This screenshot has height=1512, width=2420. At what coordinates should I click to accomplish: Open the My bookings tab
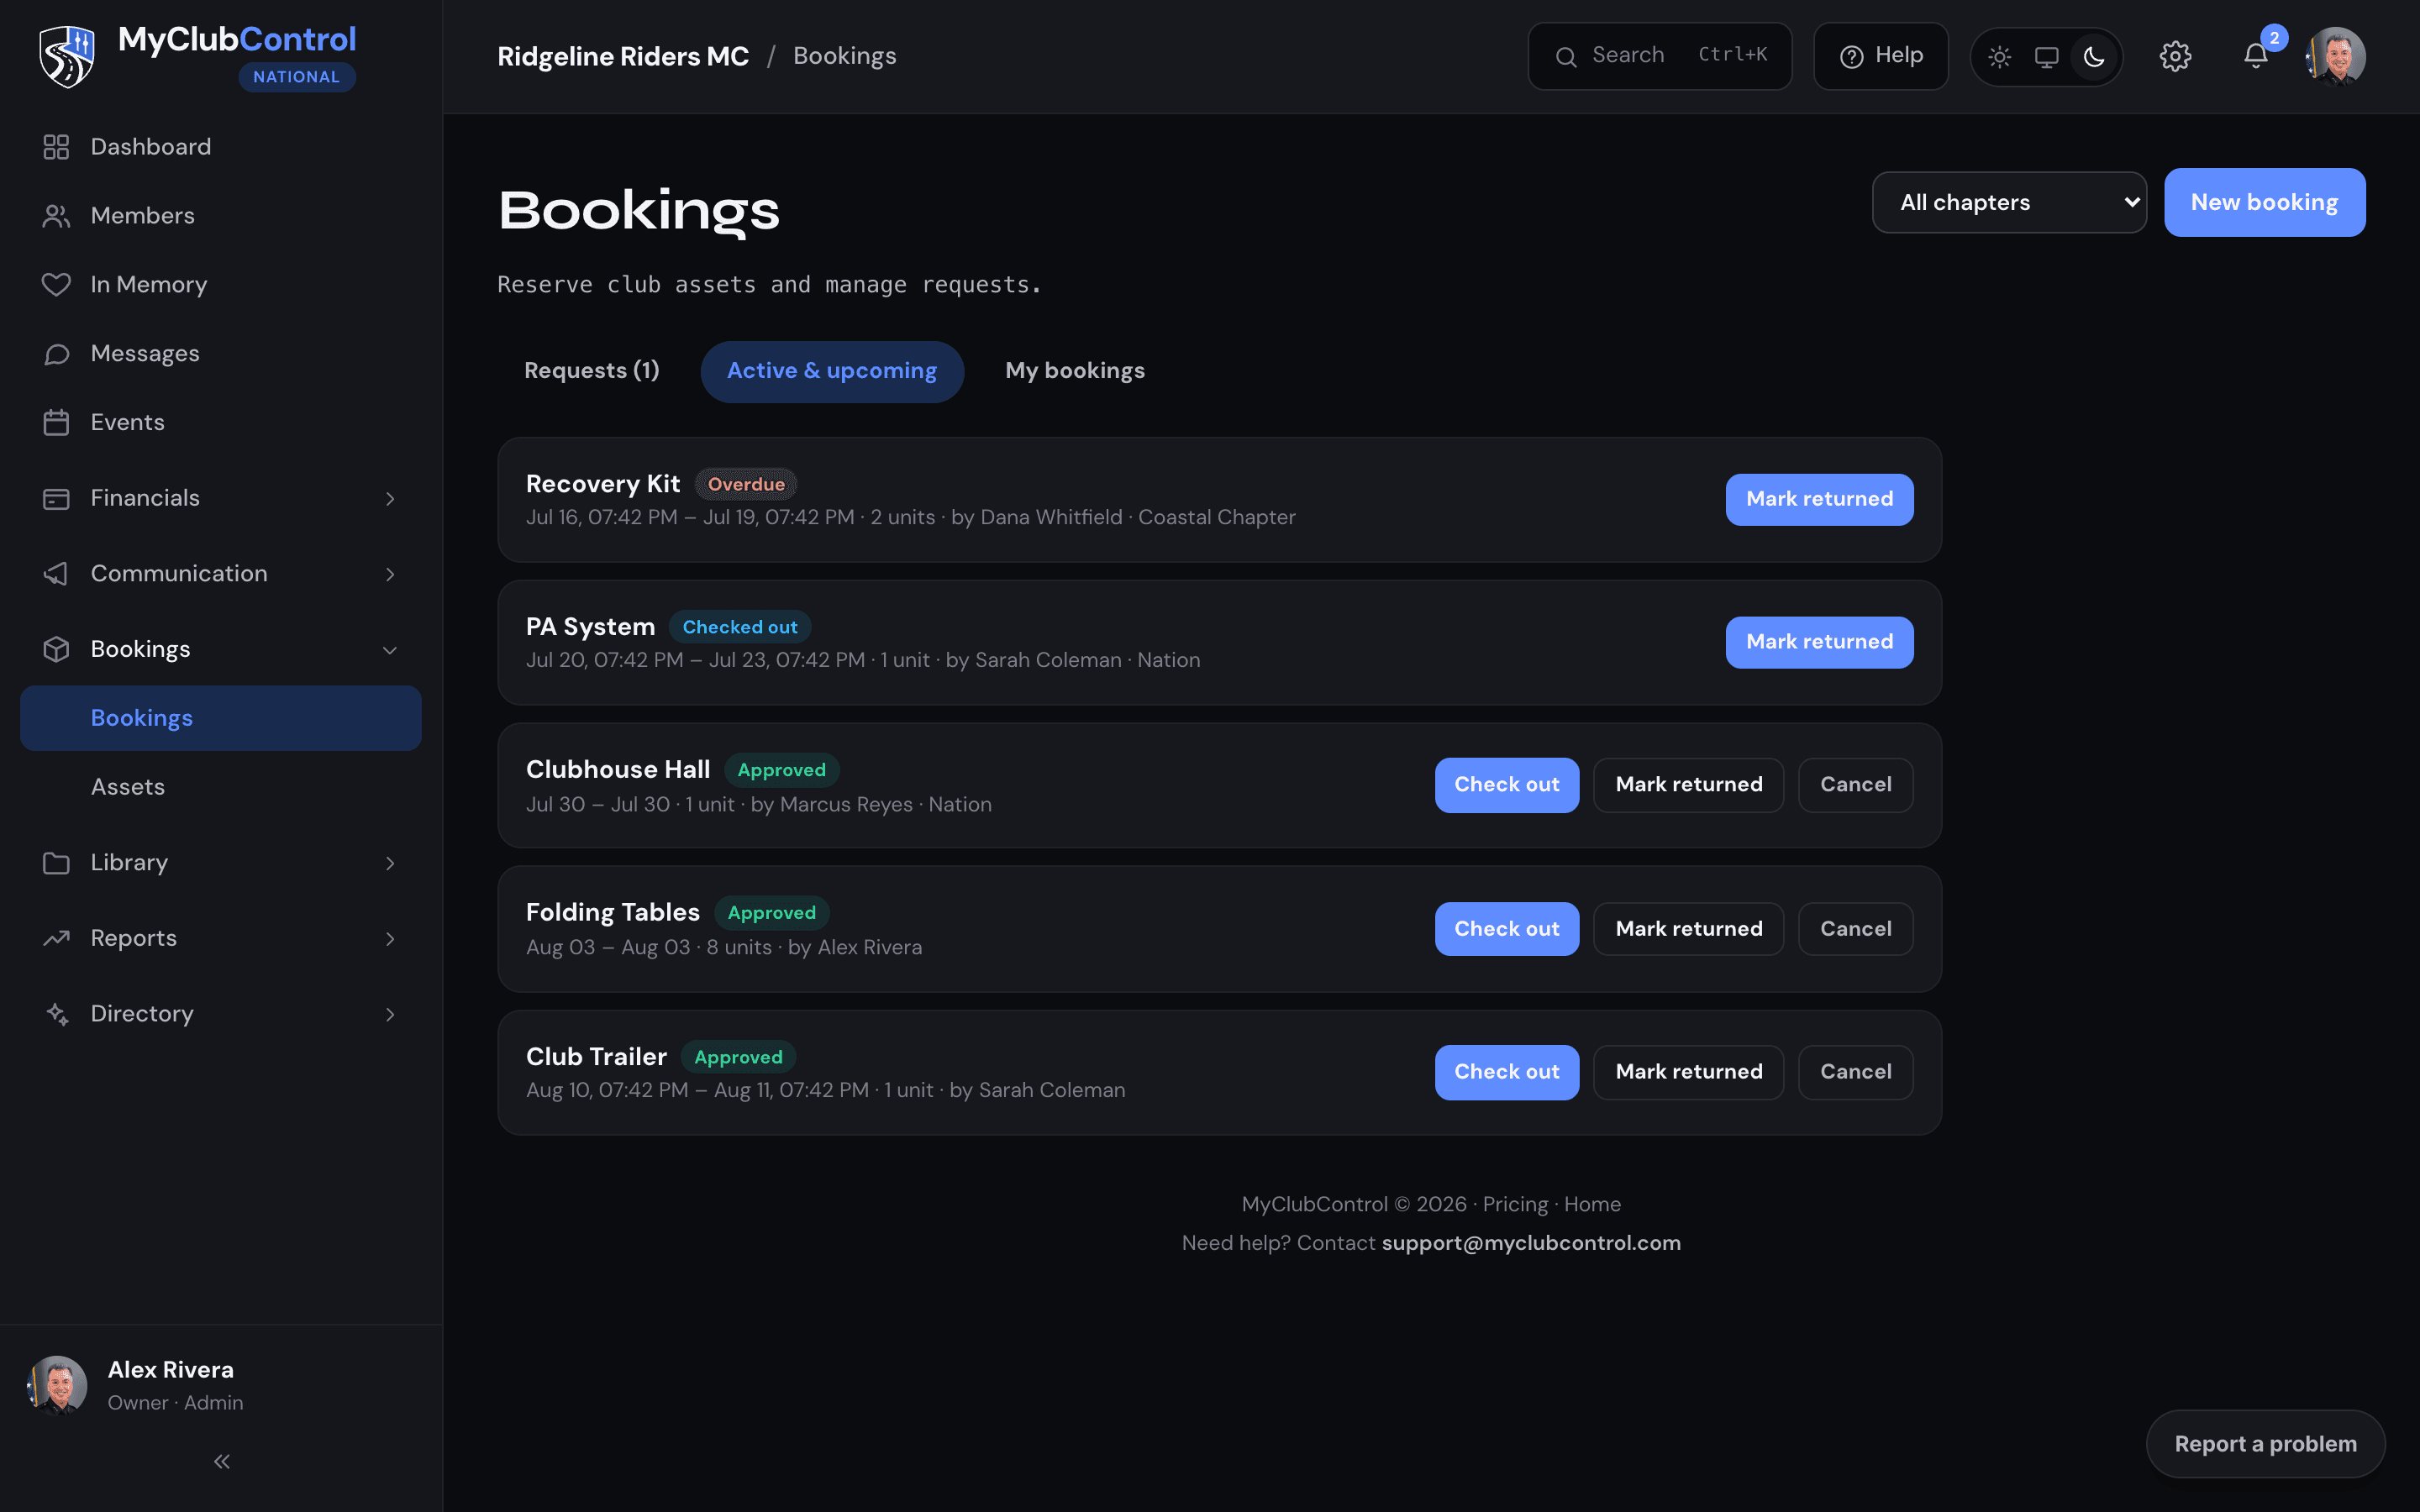point(1075,371)
